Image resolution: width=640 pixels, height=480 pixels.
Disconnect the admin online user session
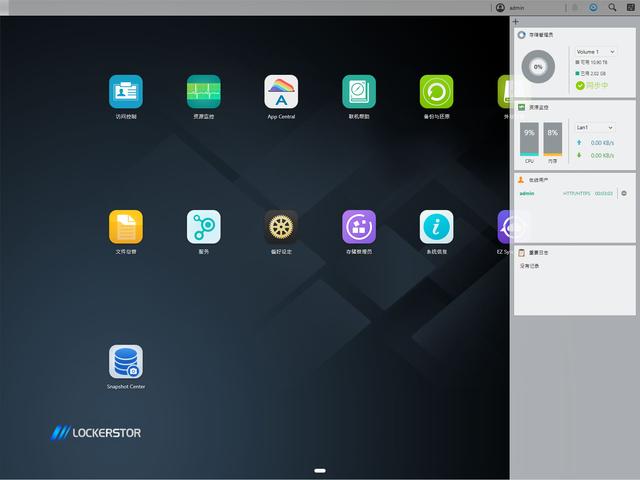[624, 193]
